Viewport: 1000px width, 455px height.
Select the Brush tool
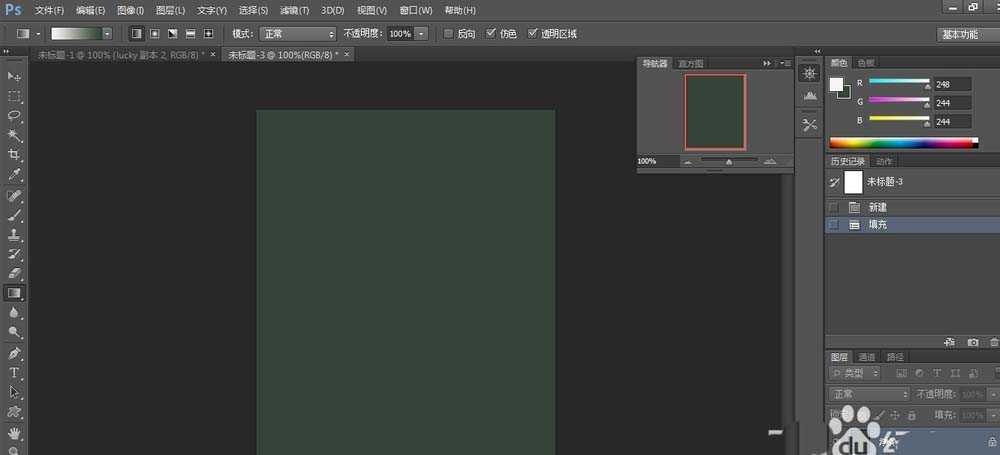(x=14, y=215)
